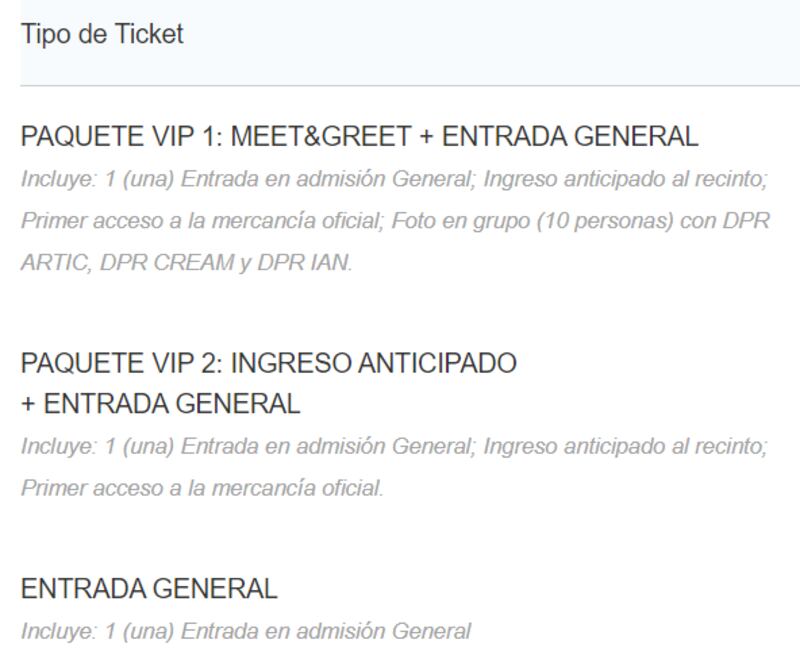Click the words 'MEET&GREET' in the VIP 1 title

[x=321, y=137]
